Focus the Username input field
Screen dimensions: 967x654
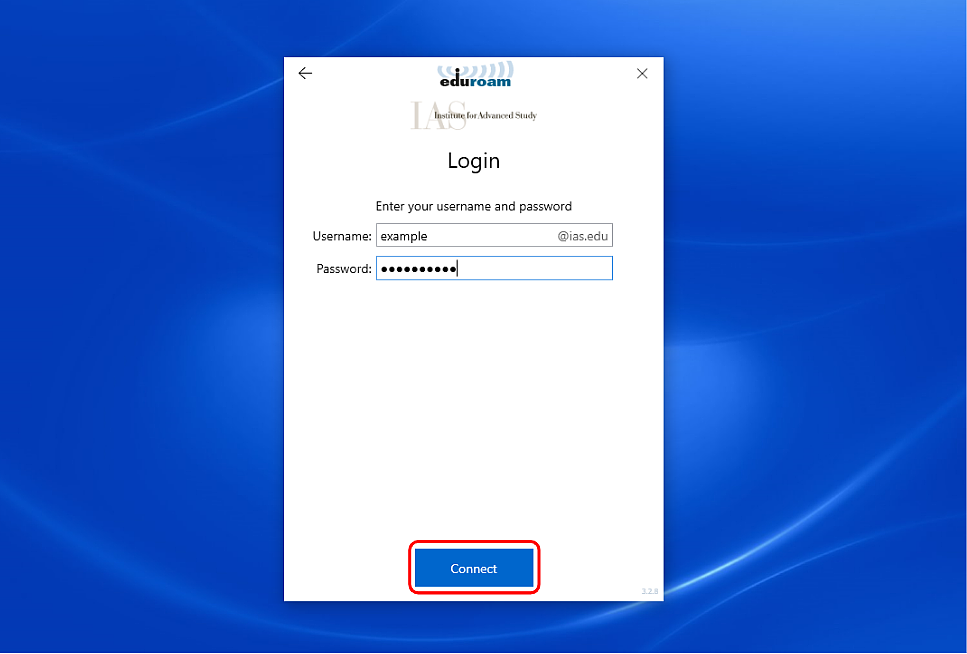490,237
